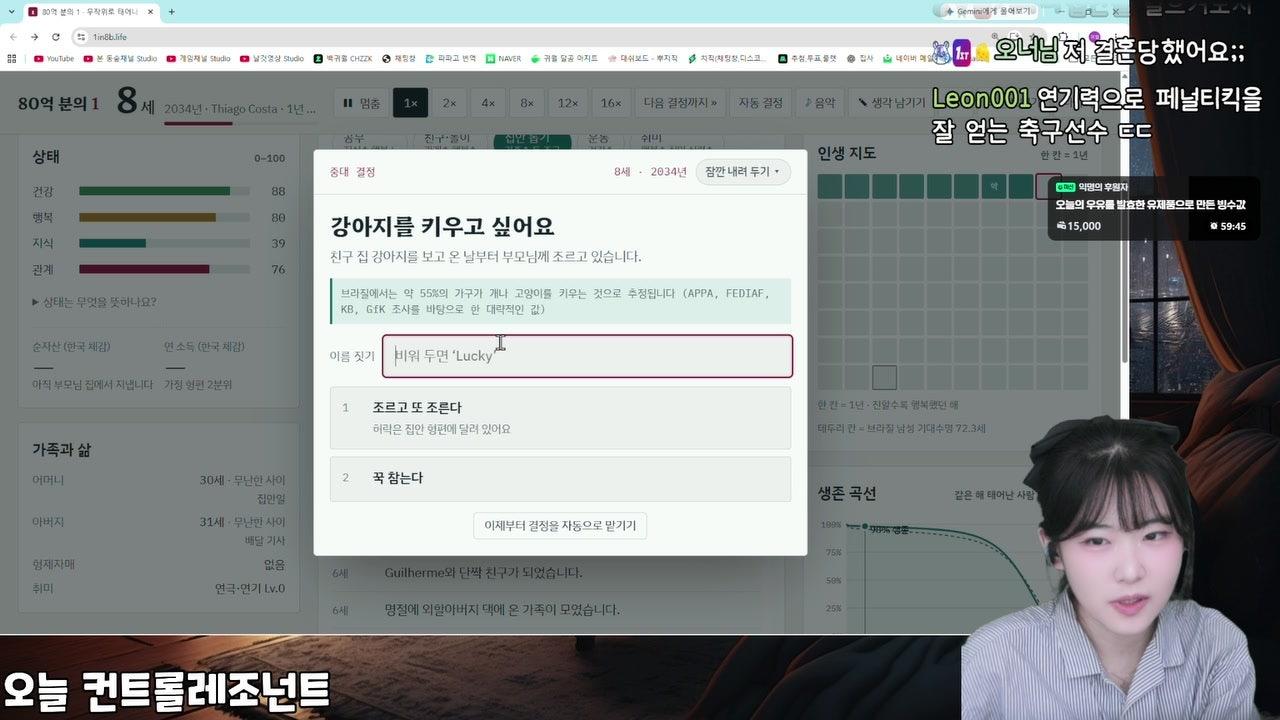
Task: Close the 80억 분의 1 tab
Action: pyautogui.click(x=151, y=12)
